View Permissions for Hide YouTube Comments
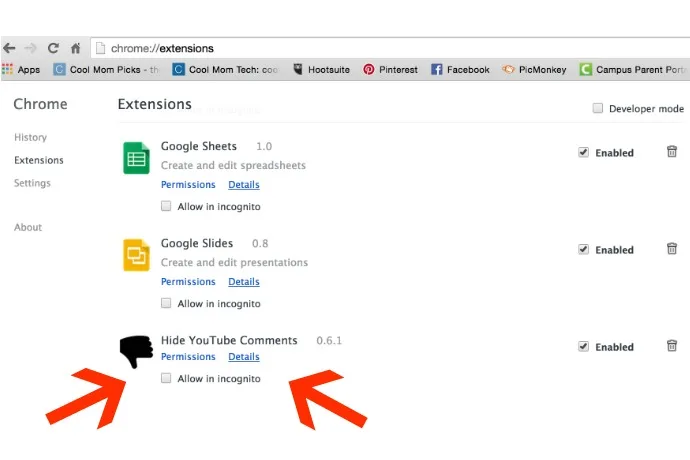This screenshot has width=690, height=460. coord(188,357)
